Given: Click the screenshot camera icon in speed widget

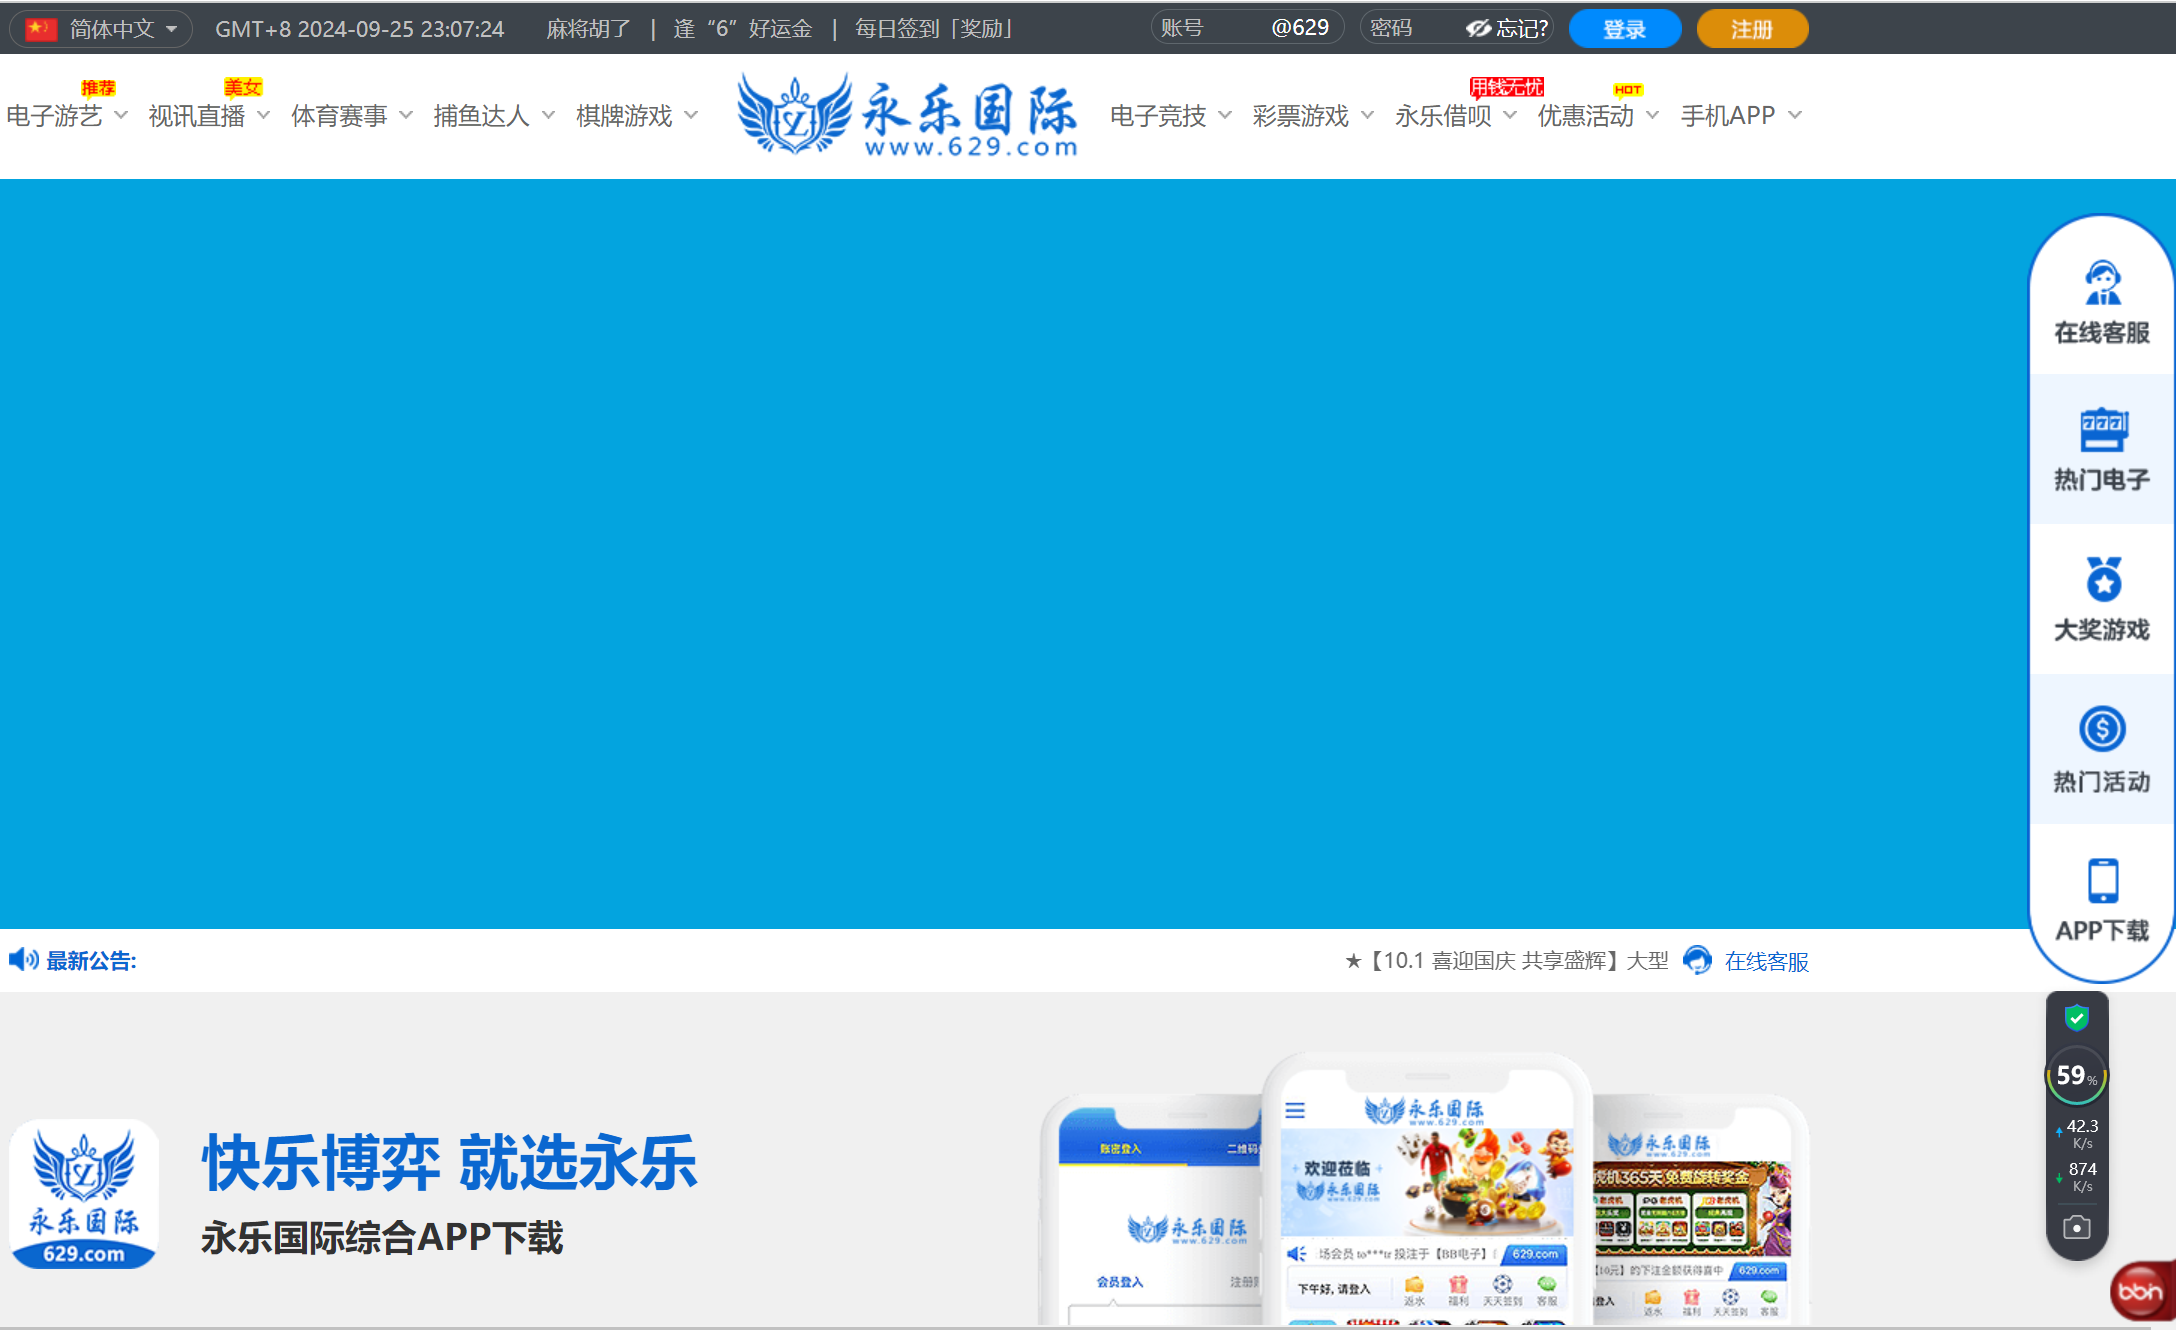Looking at the screenshot, I should click(x=2077, y=1226).
